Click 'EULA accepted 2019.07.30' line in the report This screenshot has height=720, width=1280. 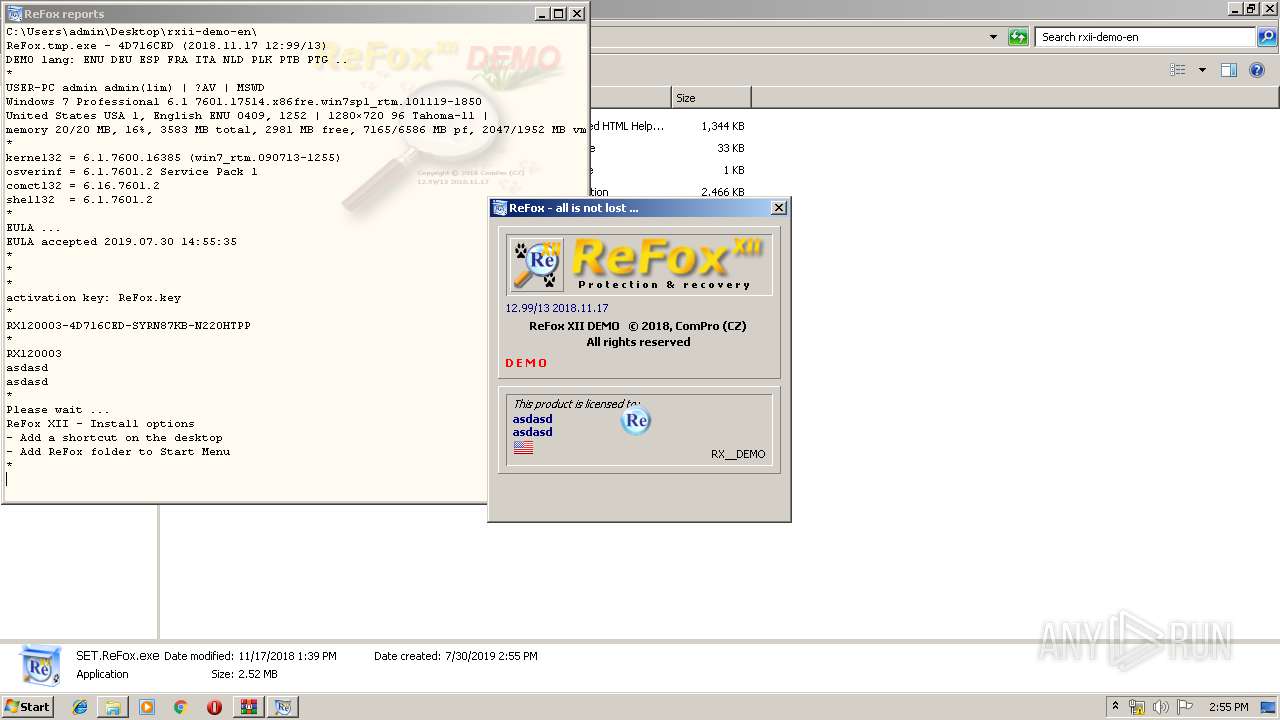click(x=121, y=242)
